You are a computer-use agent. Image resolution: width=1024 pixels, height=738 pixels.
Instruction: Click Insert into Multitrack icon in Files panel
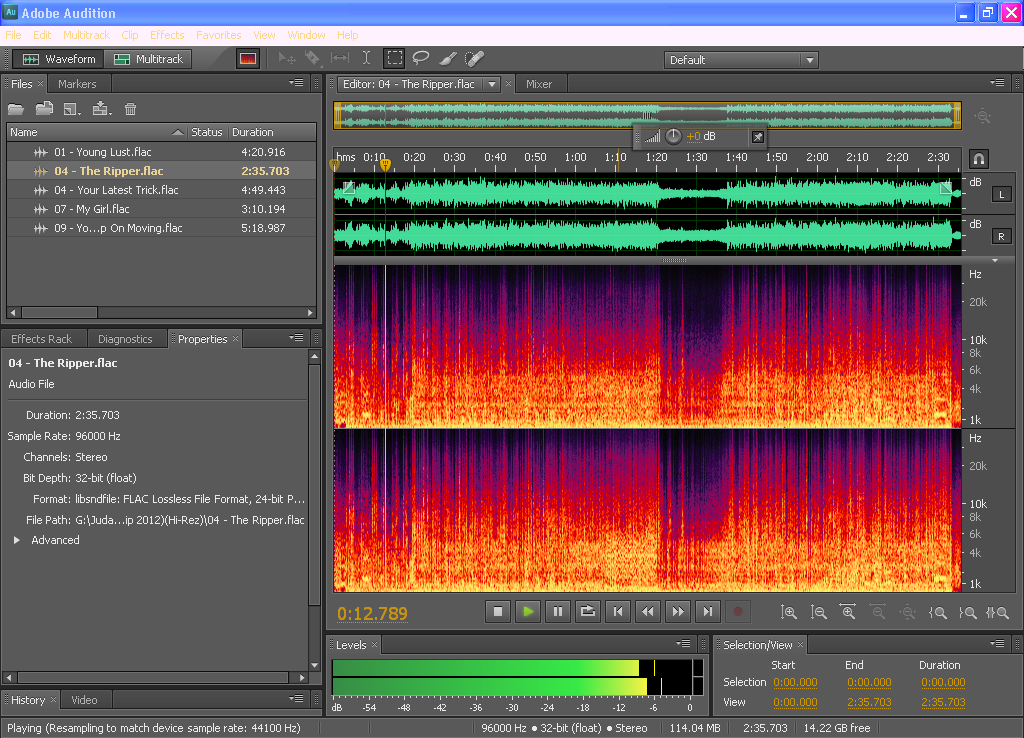point(101,109)
